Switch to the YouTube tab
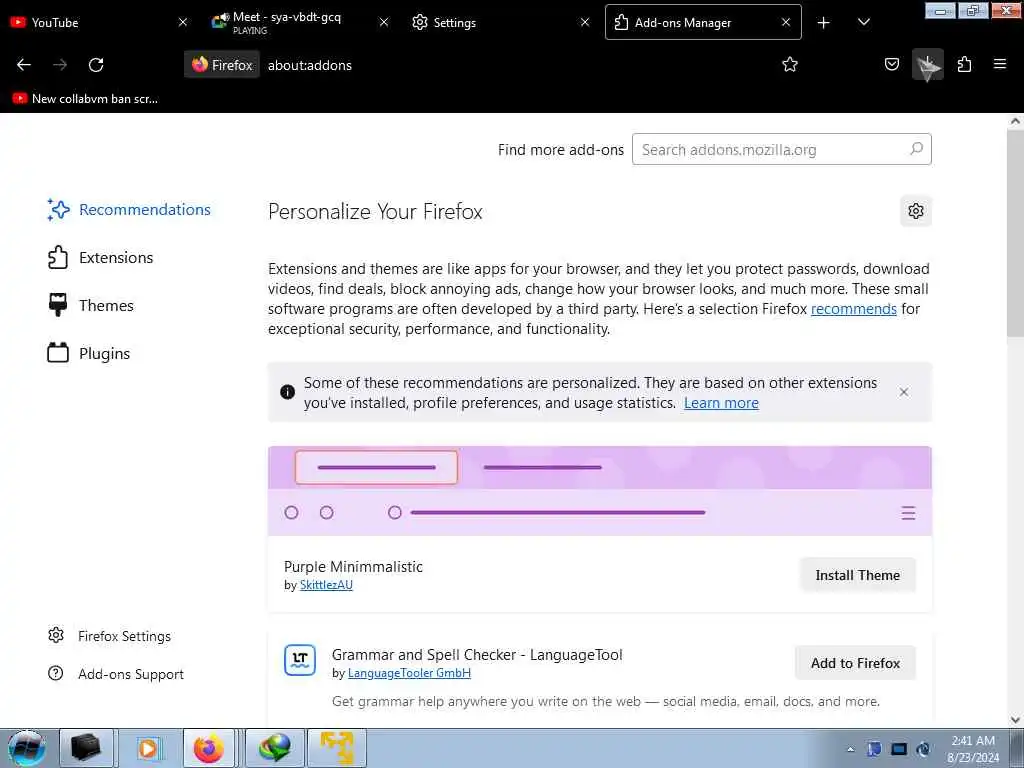 point(100,22)
